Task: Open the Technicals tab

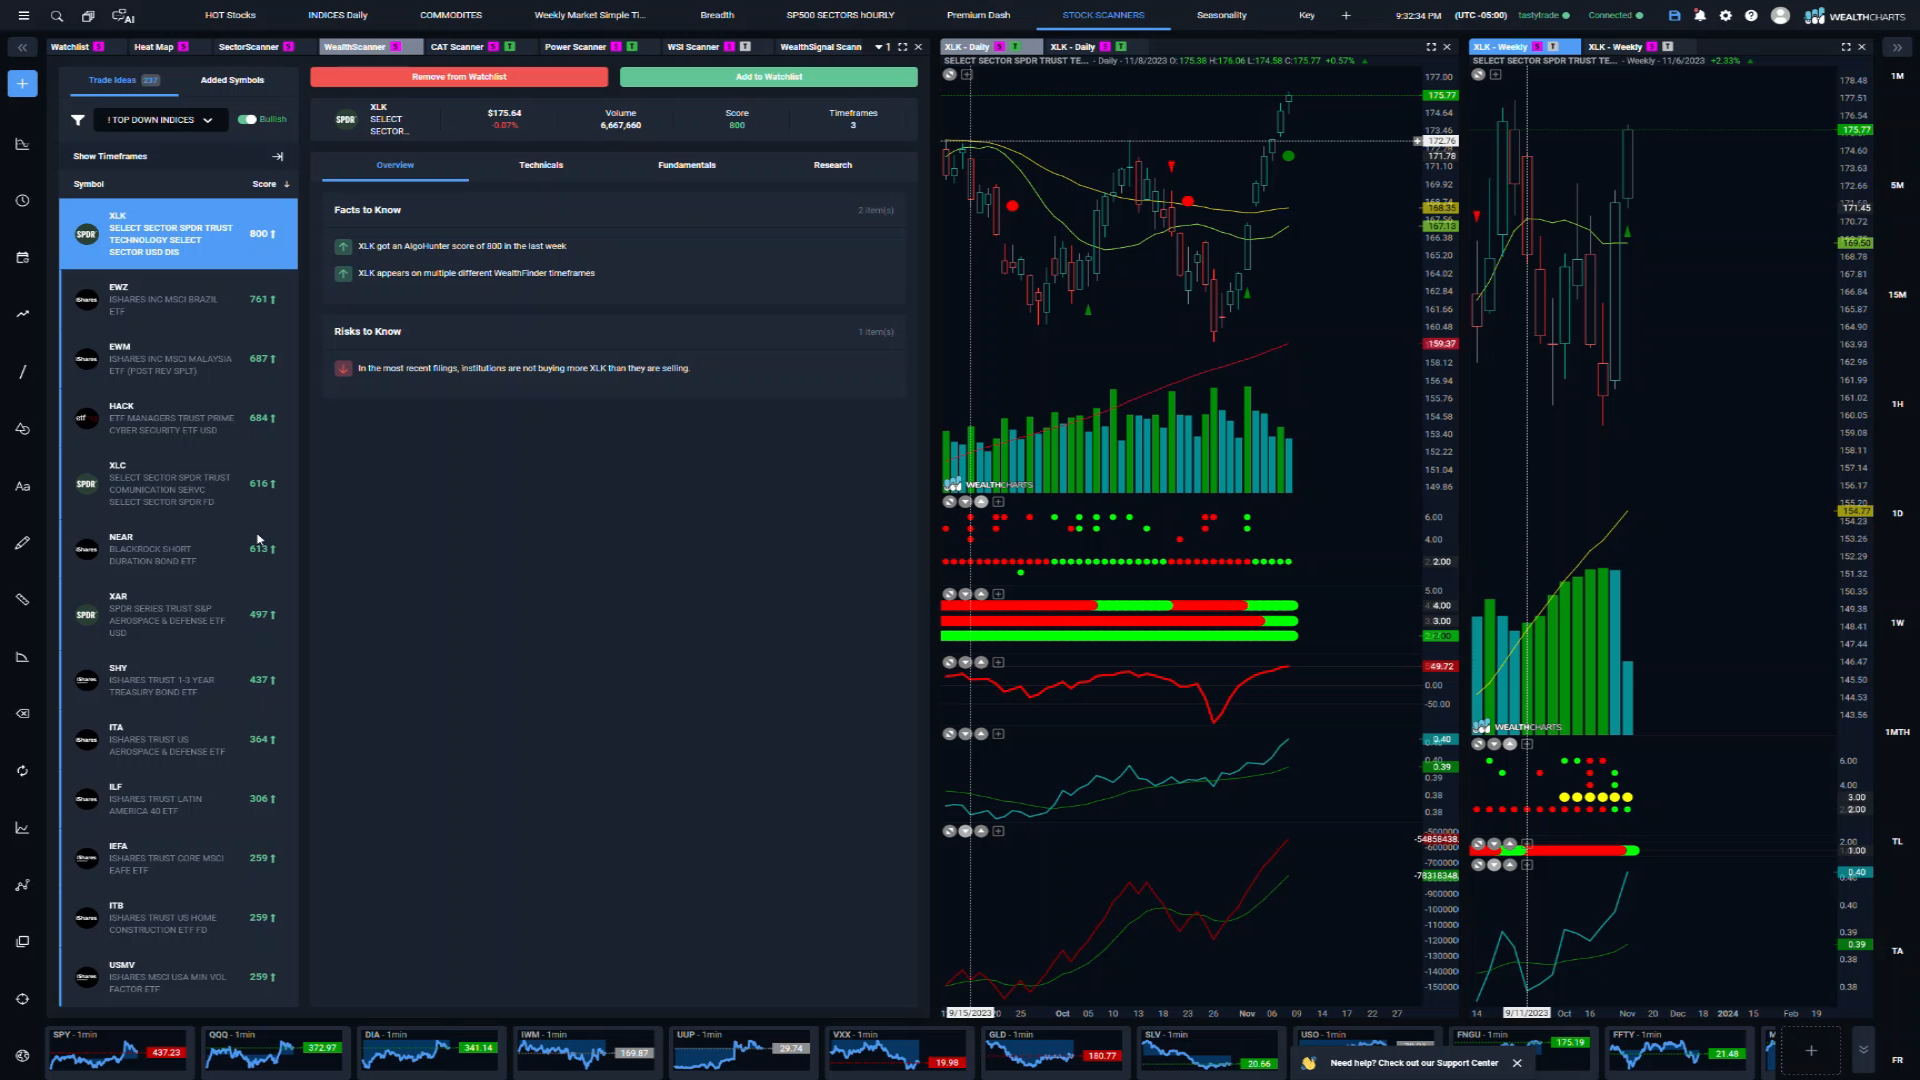Action: point(541,166)
